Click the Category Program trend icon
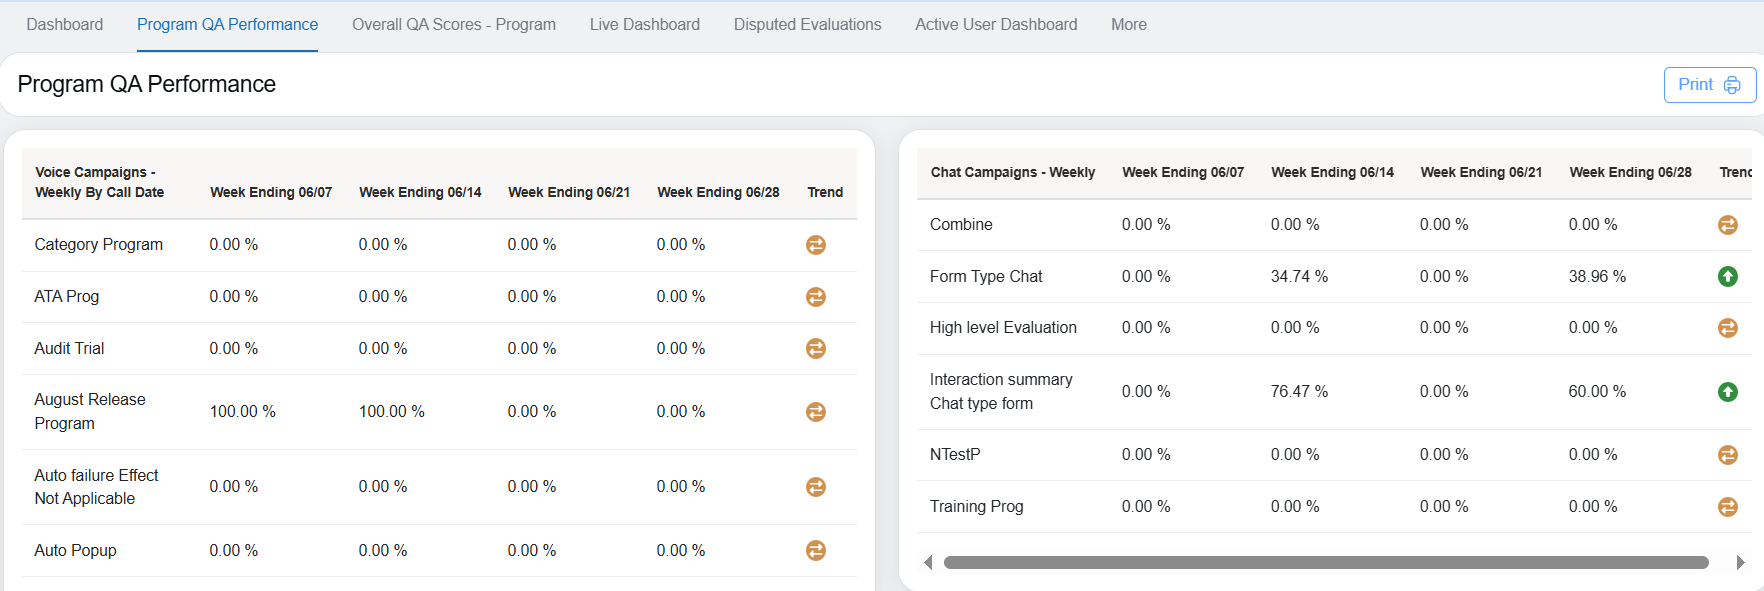The image size is (1764, 591). (x=816, y=245)
